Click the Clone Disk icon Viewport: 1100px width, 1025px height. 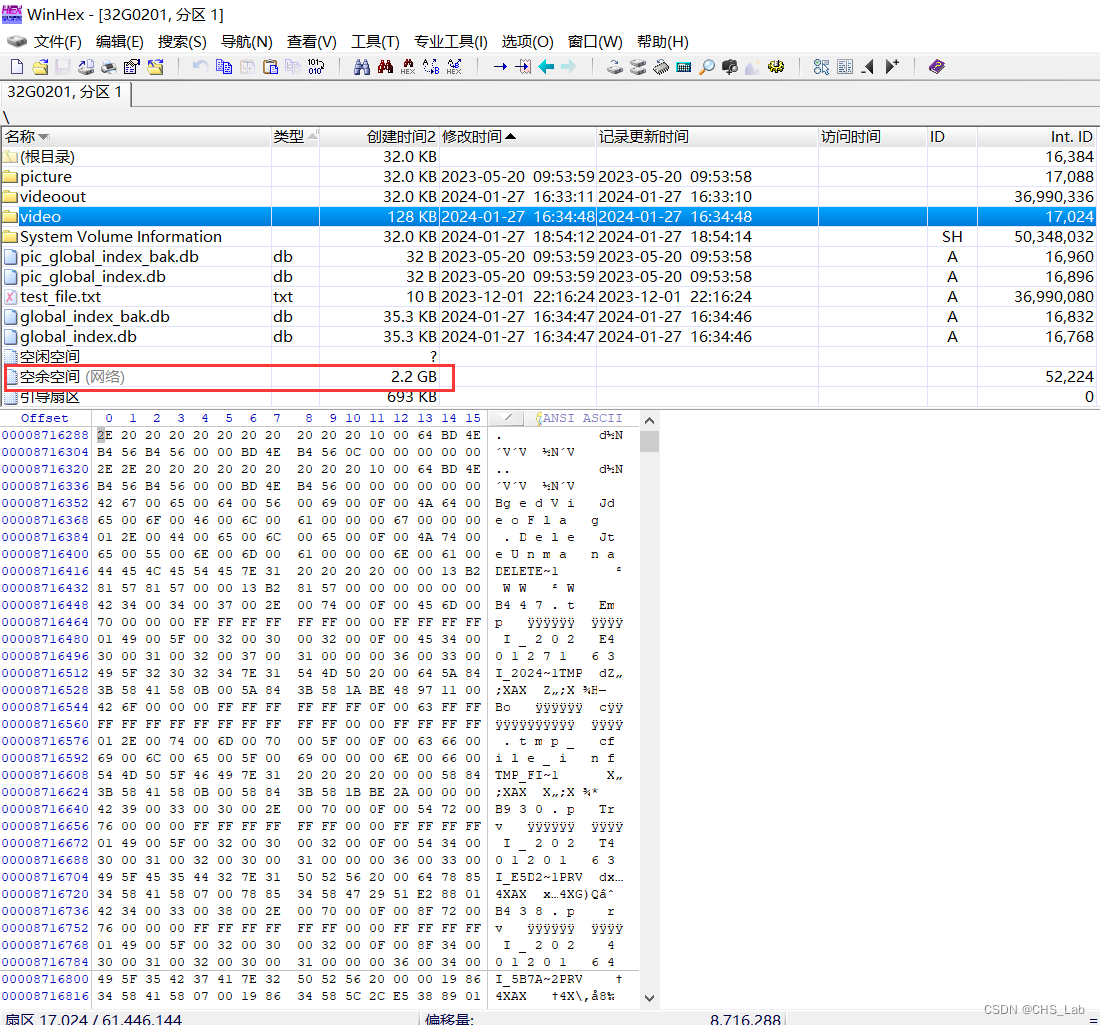638,67
